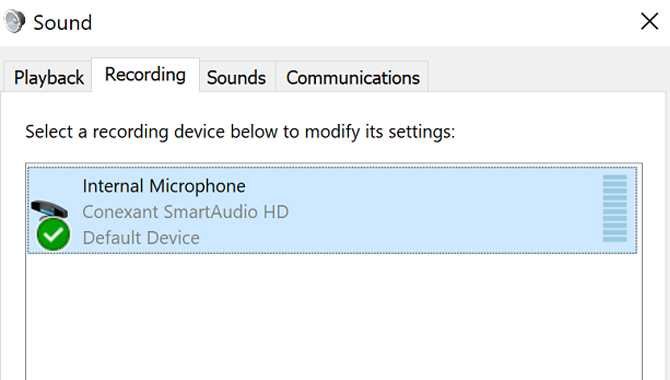This screenshot has width=670, height=380.
Task: Click the Default Device status label
Action: pos(141,238)
